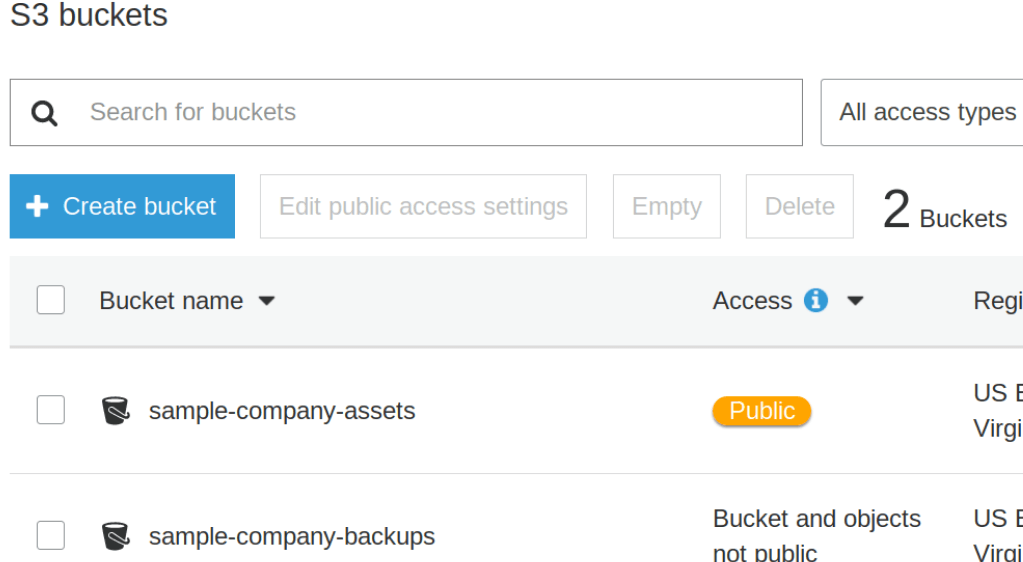
Task: Click the sample-company-assets bucket icon
Action: [x=116, y=410]
